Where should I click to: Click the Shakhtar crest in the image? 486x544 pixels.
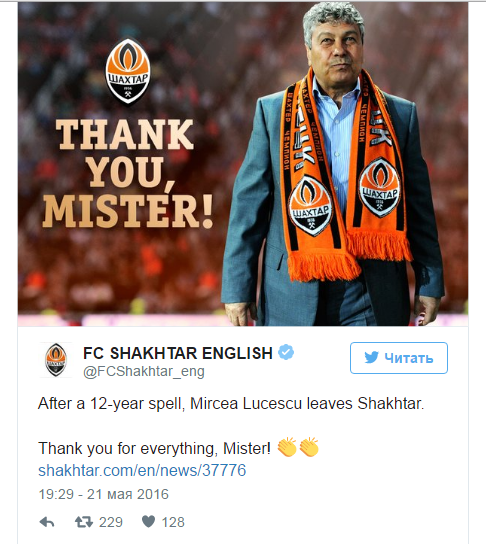click(128, 71)
